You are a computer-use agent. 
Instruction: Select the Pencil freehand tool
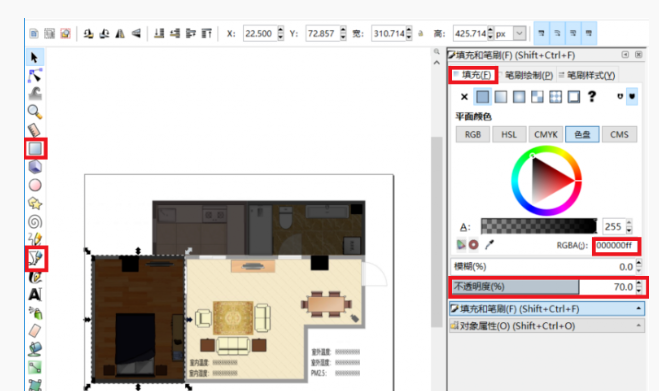pos(34,240)
